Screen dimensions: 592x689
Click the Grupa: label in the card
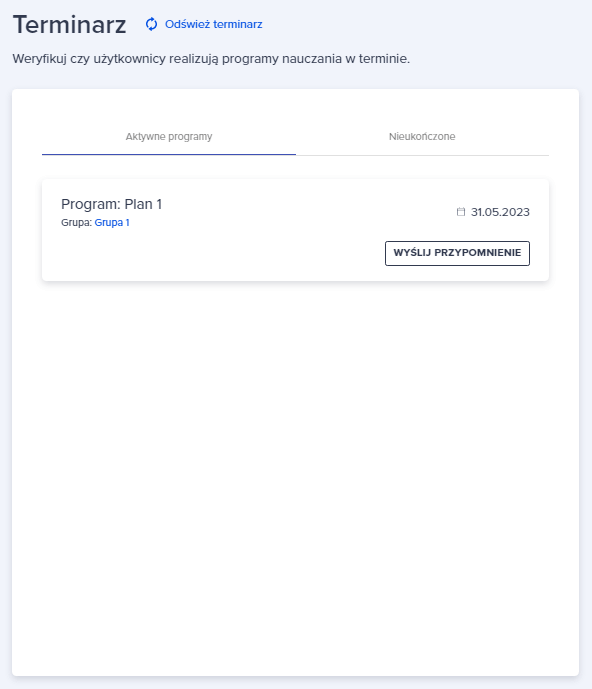76,223
